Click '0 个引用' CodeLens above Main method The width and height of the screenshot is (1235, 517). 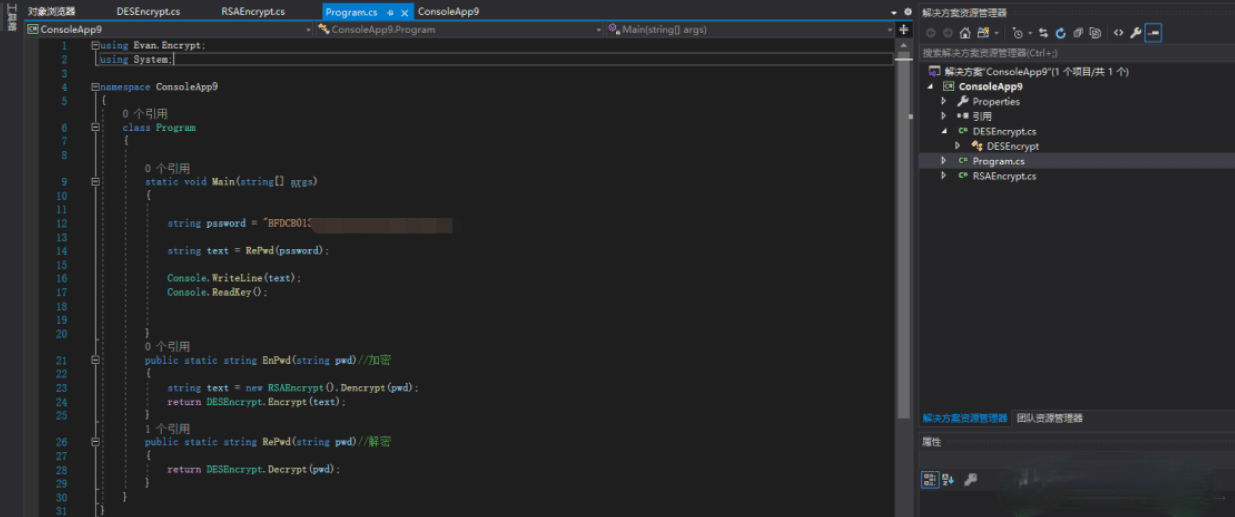point(167,169)
